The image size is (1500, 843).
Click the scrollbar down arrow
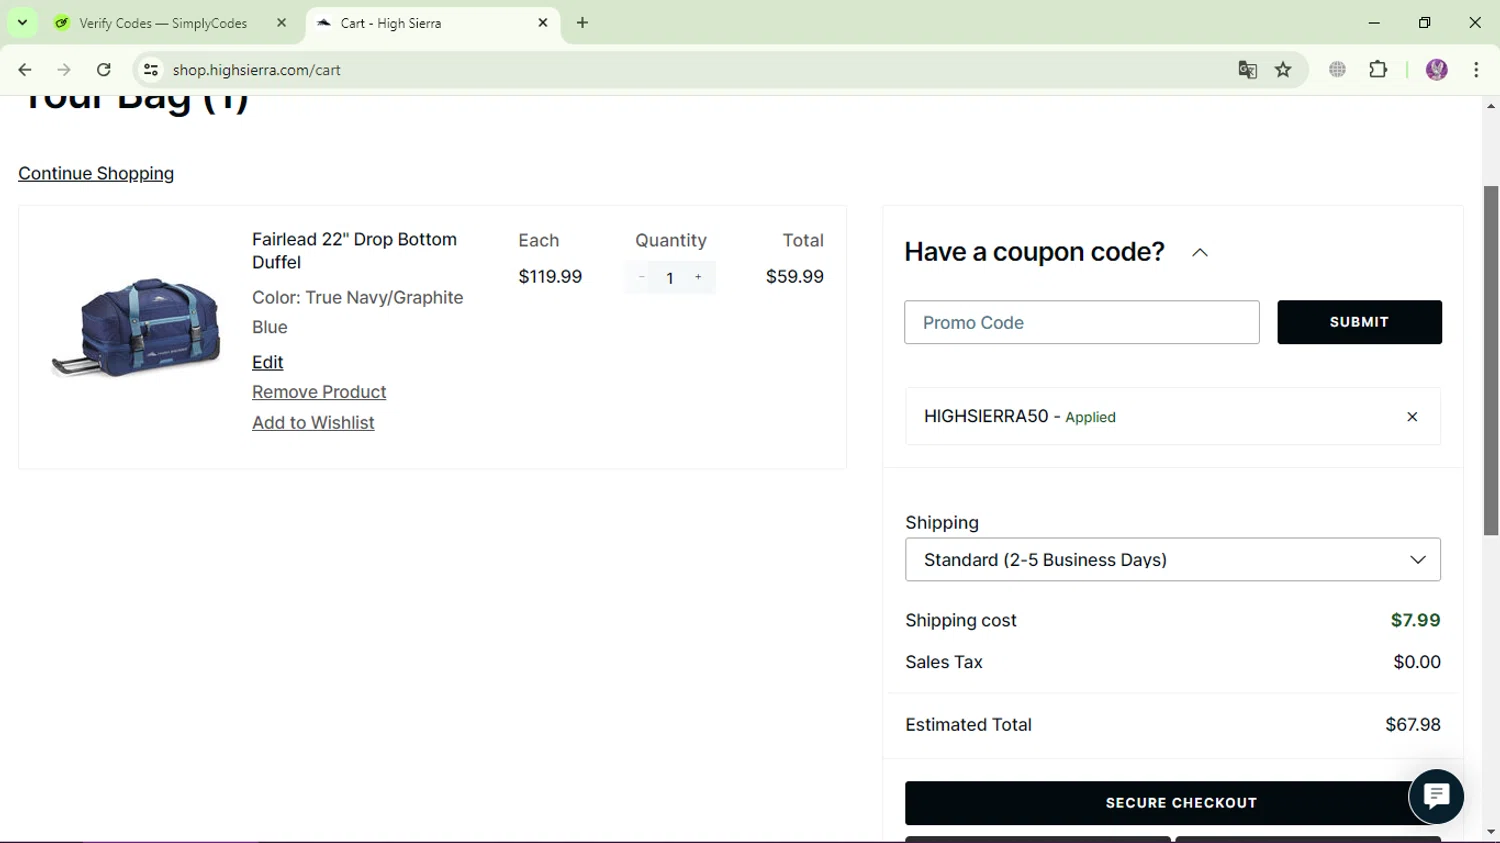(1491, 832)
